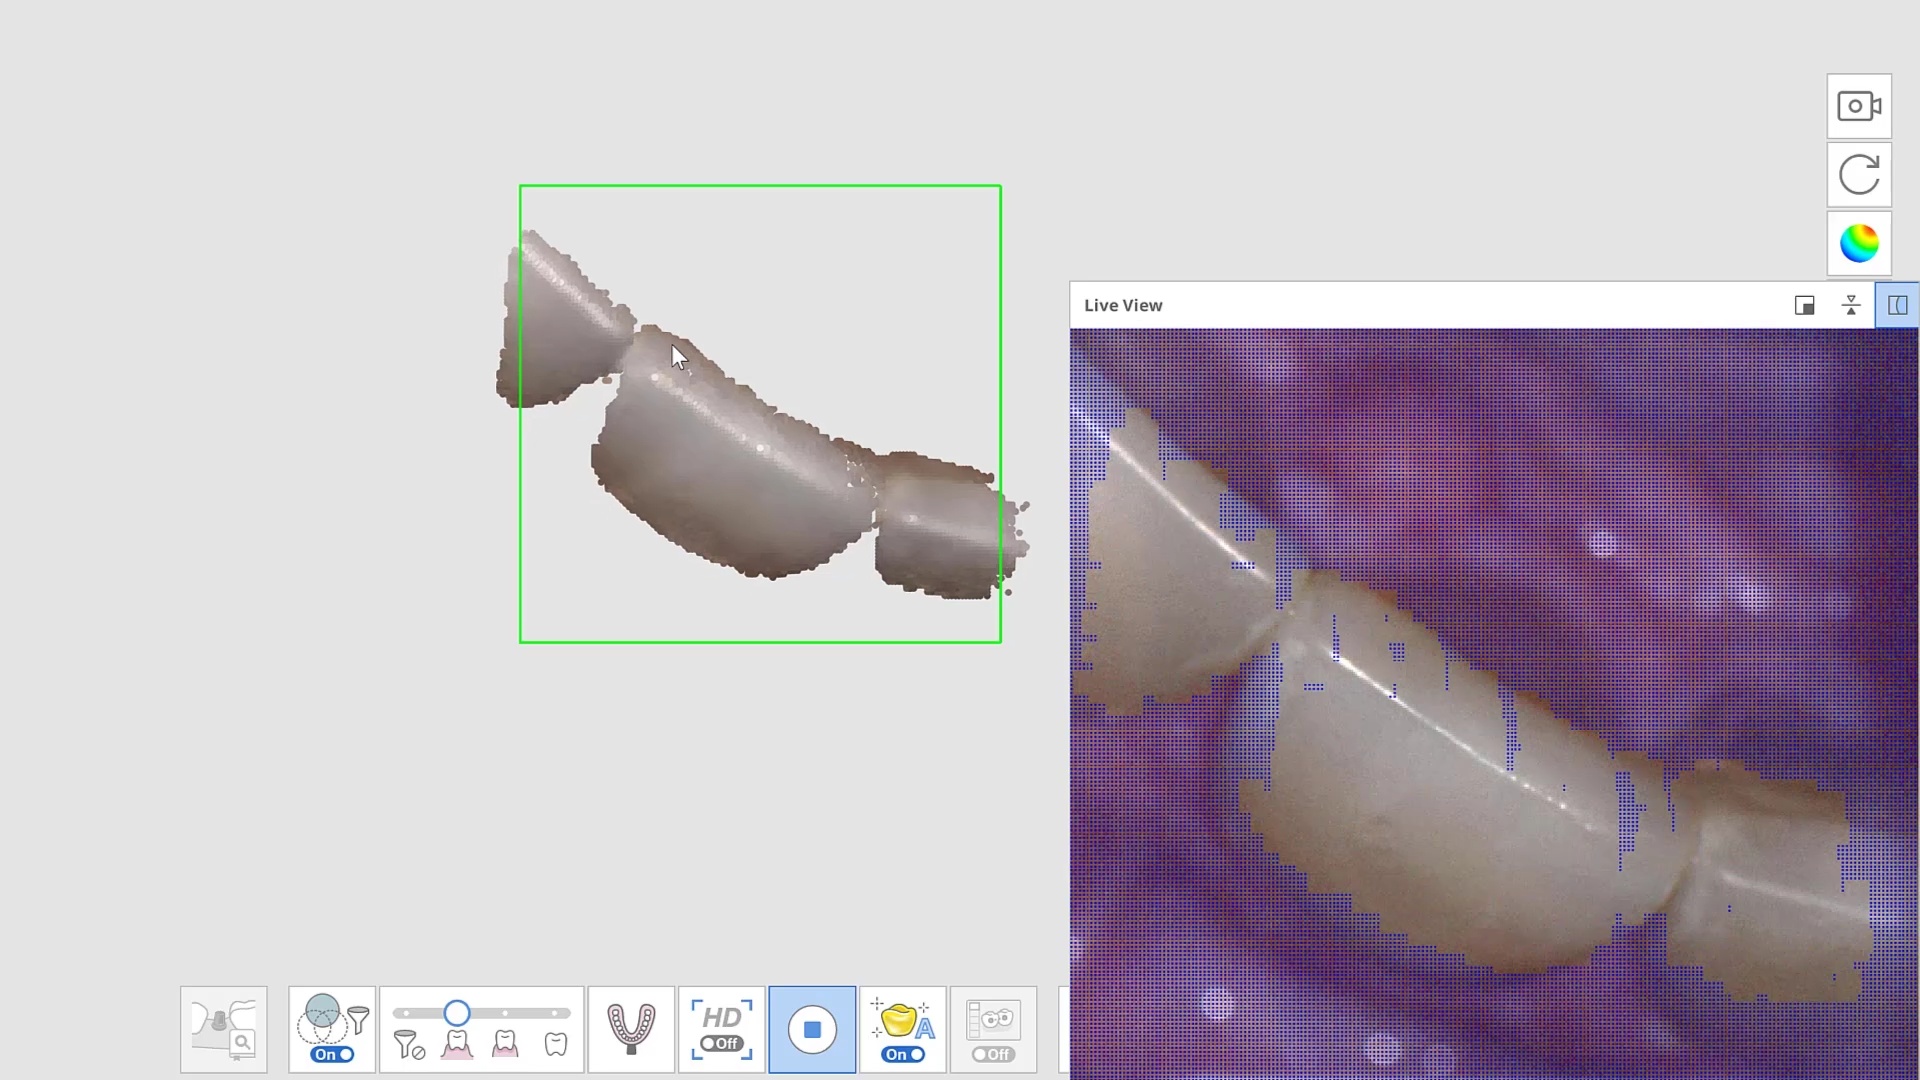1920x1080 pixels.
Task: Click the Live View panel title
Action: pyautogui.click(x=1122, y=306)
